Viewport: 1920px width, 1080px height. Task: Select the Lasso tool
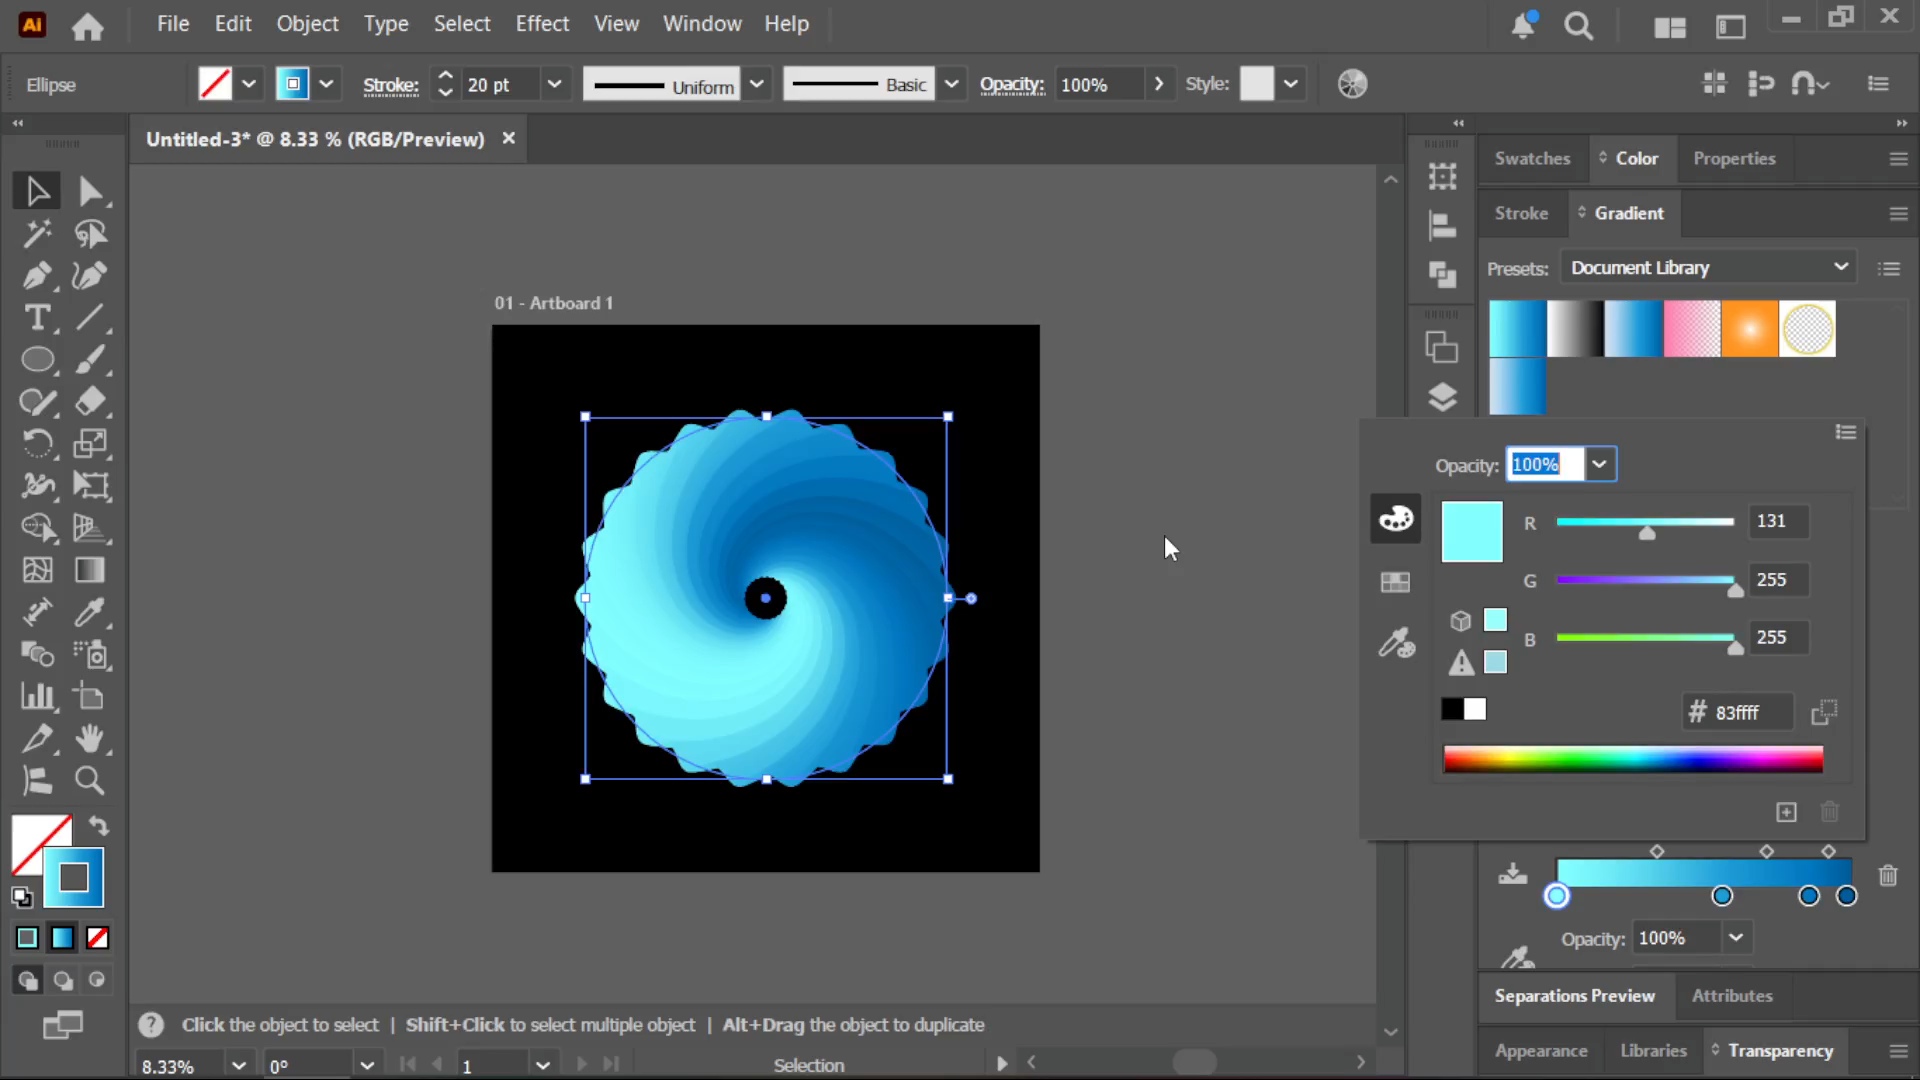[90, 233]
